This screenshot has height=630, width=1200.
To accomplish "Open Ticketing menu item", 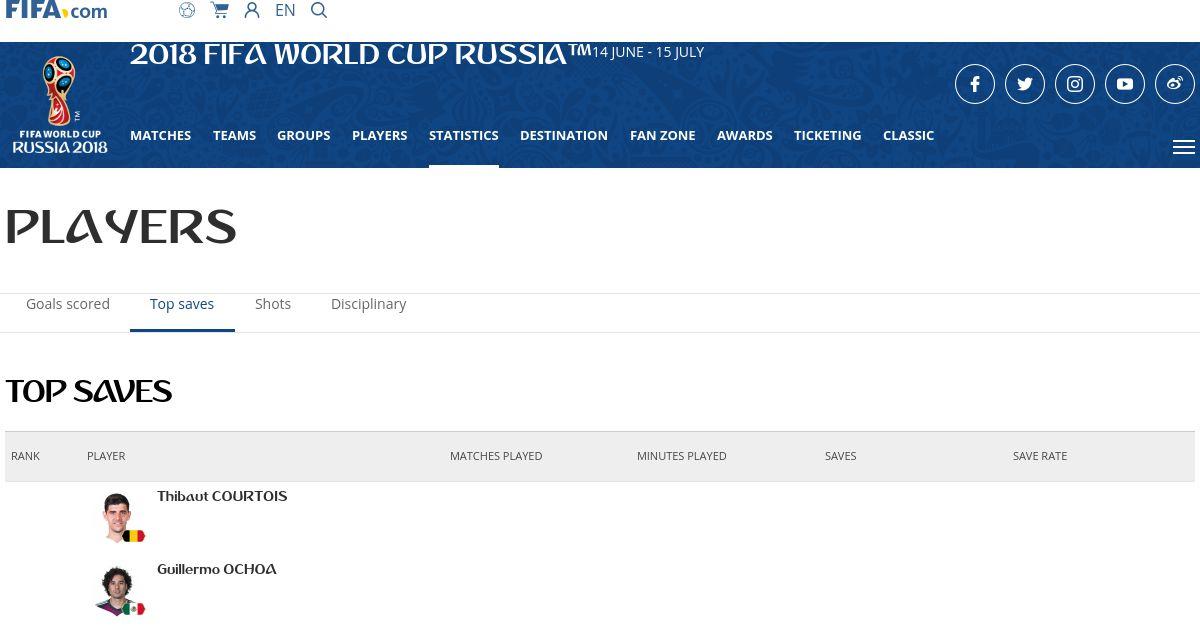I will tap(827, 135).
